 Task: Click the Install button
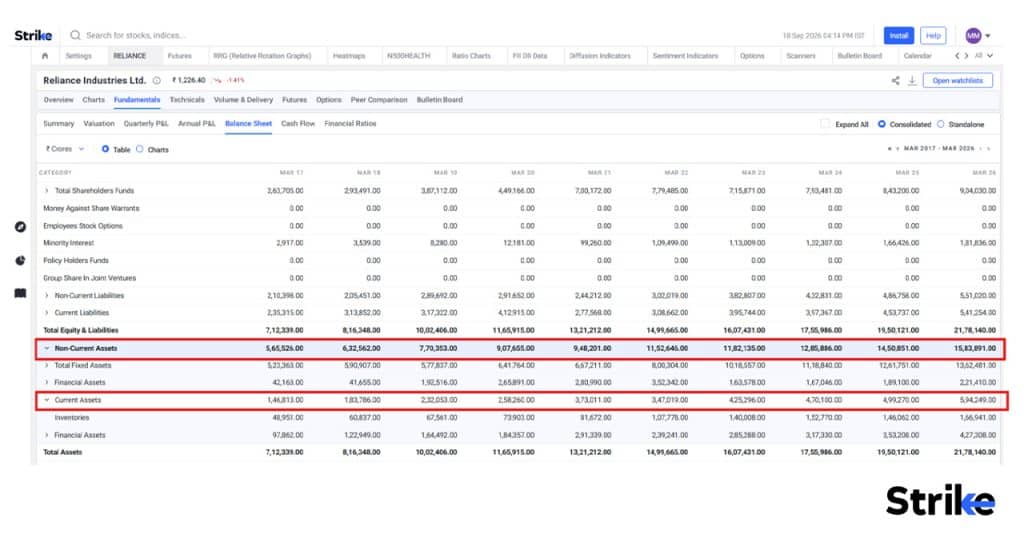tap(899, 35)
